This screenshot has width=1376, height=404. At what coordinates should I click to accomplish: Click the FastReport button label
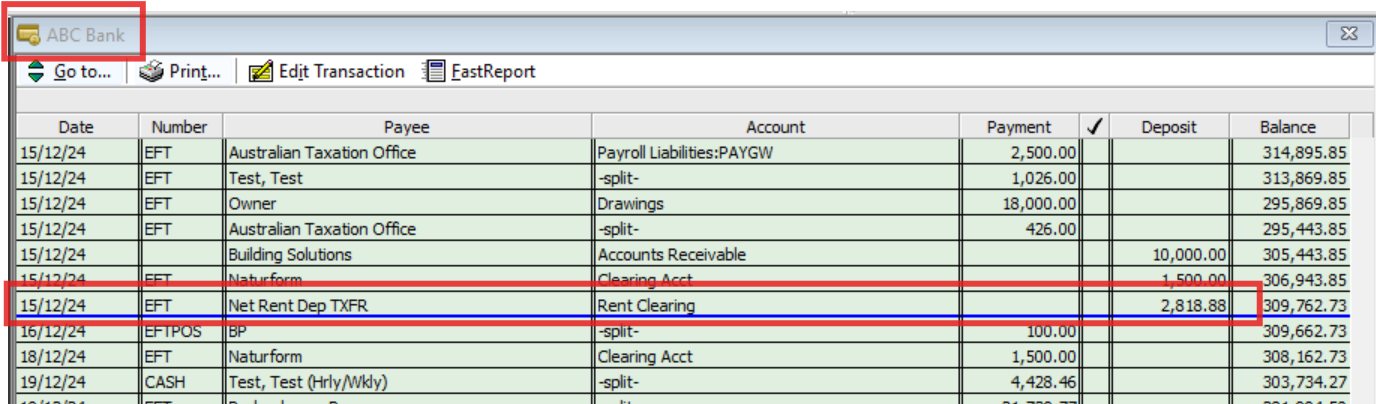coord(493,72)
